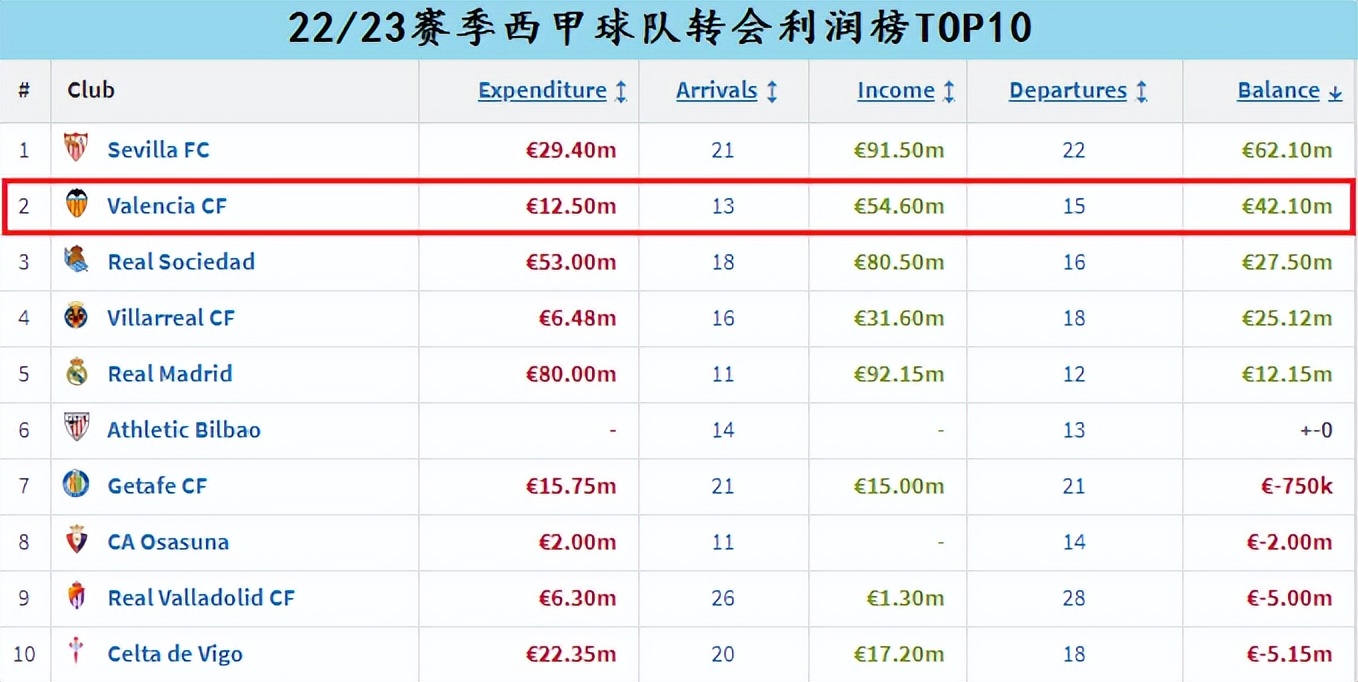Click the CA Osasuna crest icon
1358x682 pixels.
click(x=76, y=540)
